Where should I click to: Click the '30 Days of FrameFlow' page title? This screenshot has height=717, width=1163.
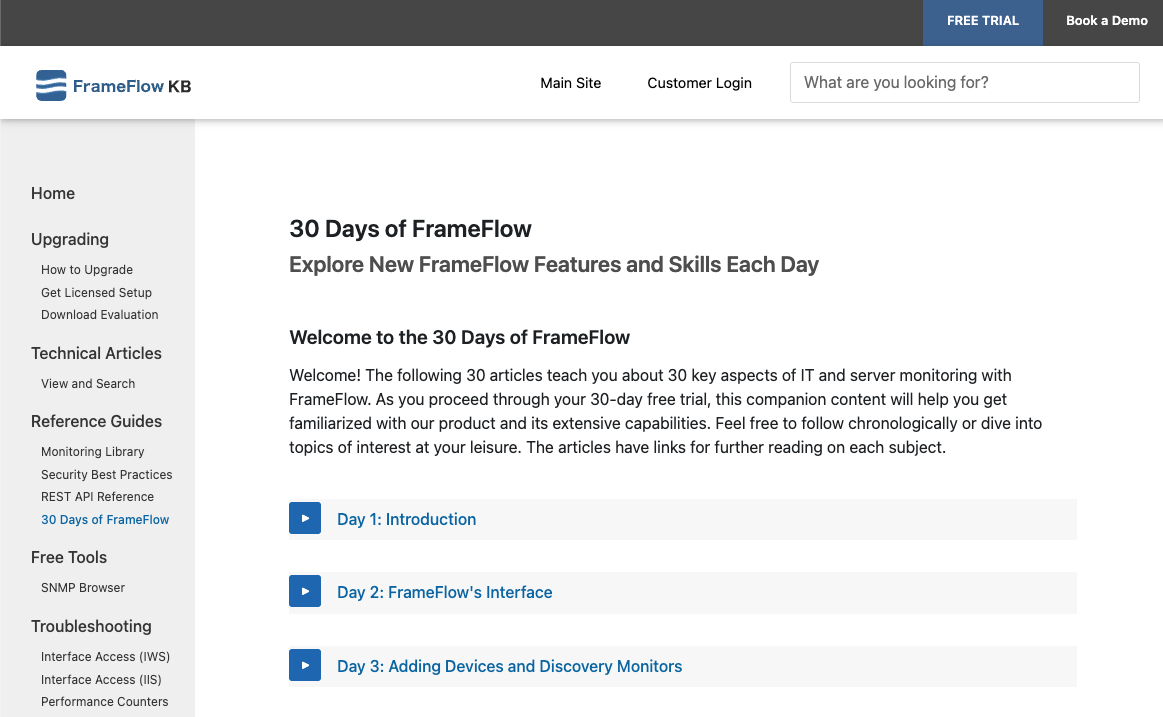click(x=410, y=229)
